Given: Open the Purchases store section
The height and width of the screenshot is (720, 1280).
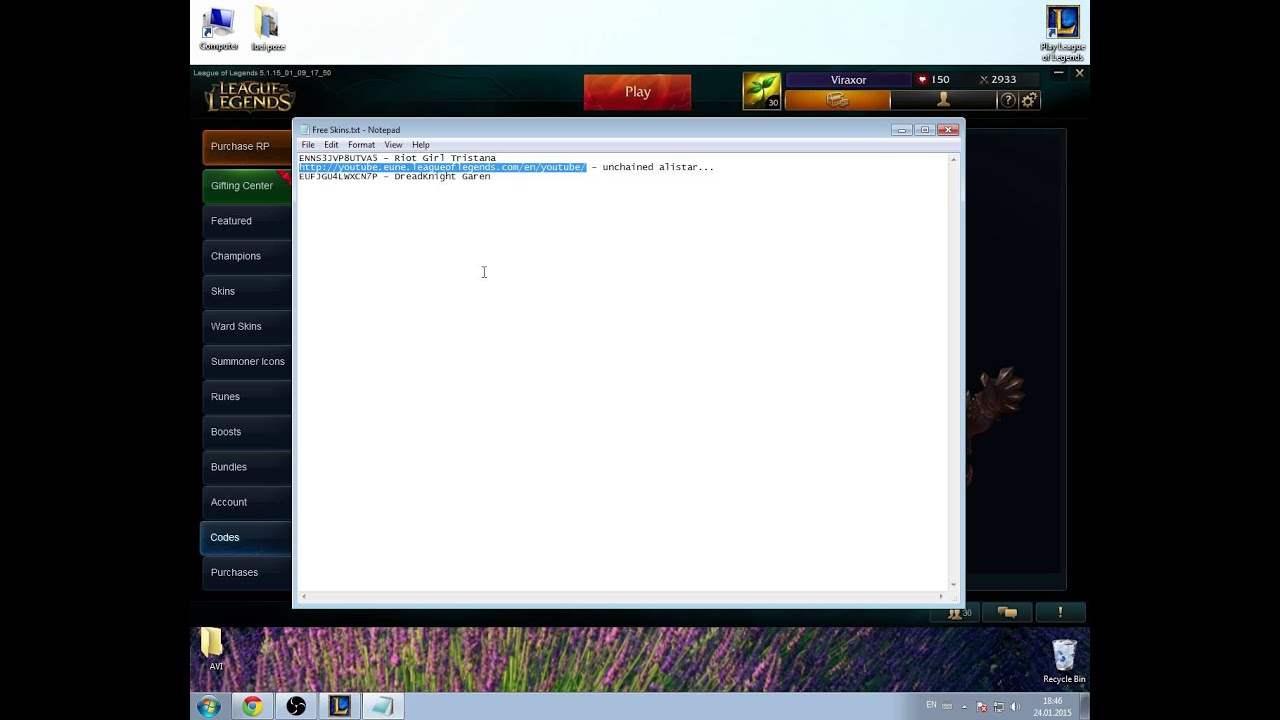Looking at the screenshot, I should pyautogui.click(x=246, y=572).
